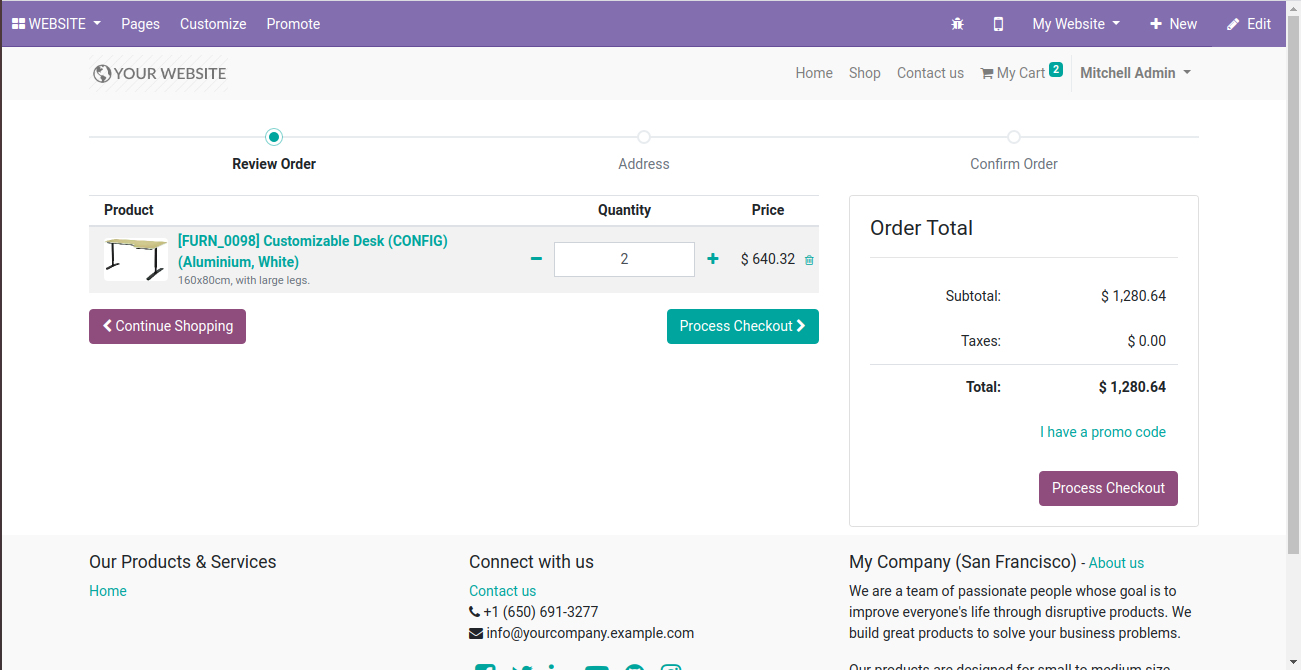Open the footer Contact us link
1301x670 pixels.
click(502, 591)
